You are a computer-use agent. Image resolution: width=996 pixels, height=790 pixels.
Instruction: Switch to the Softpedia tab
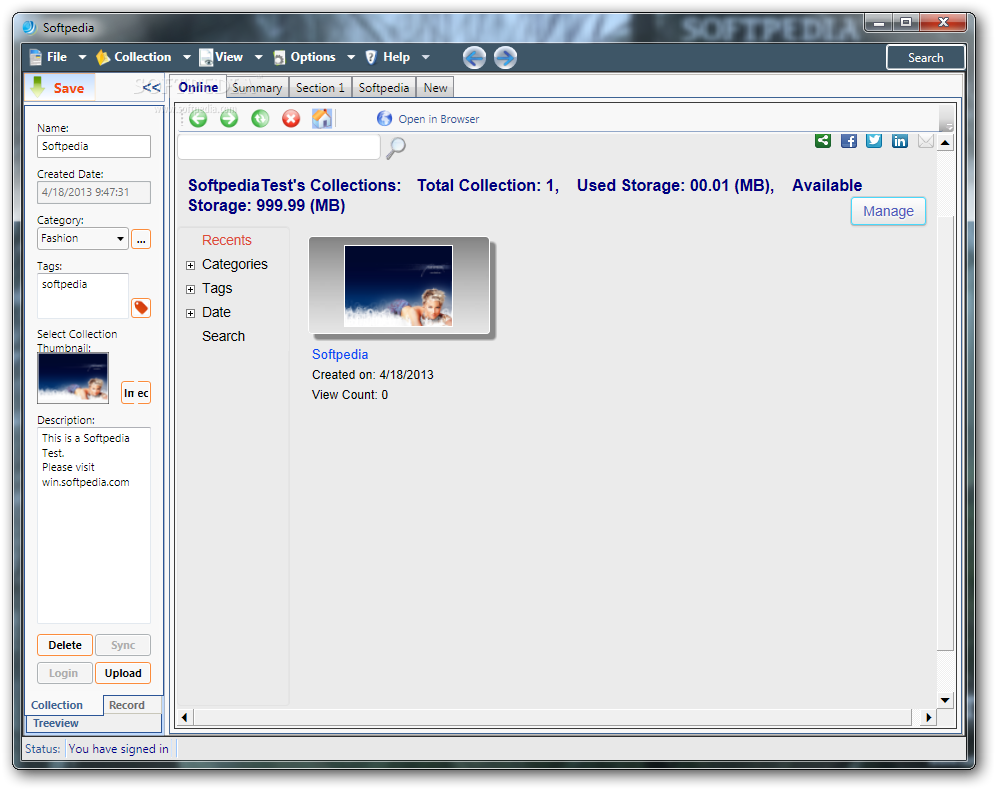(x=384, y=88)
